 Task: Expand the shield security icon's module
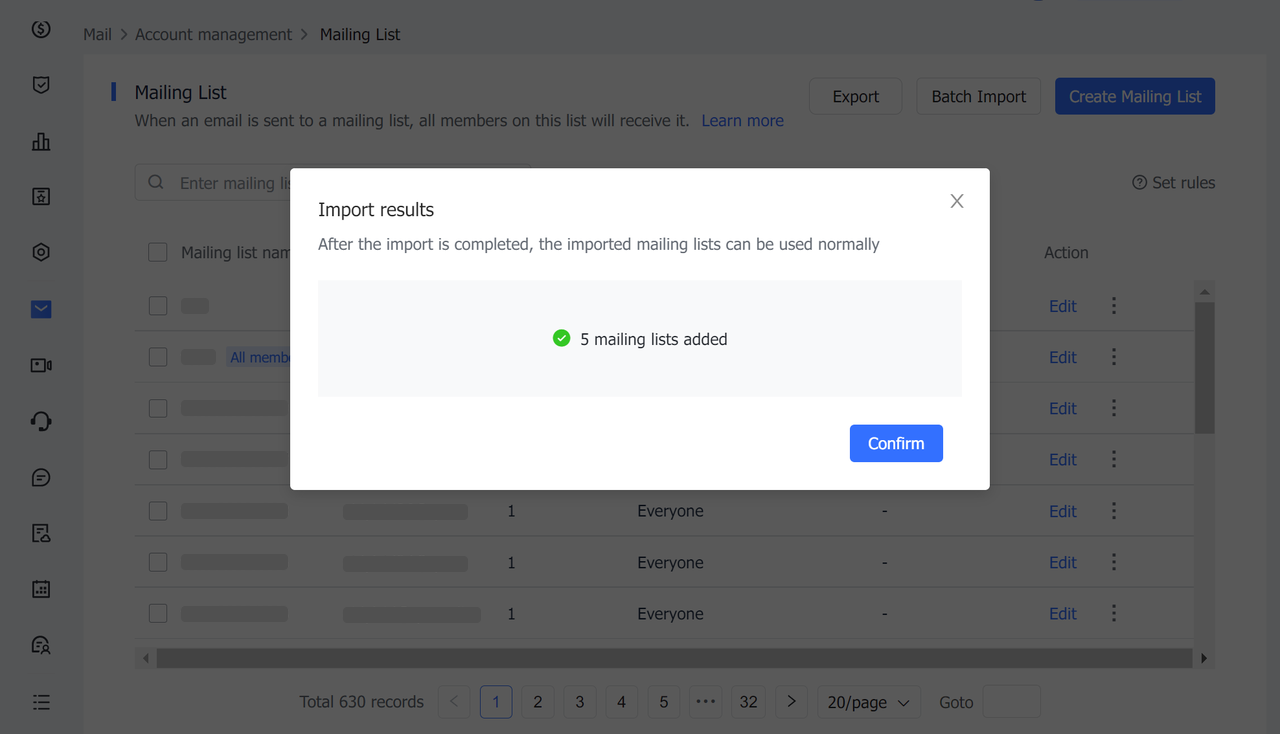tap(40, 85)
